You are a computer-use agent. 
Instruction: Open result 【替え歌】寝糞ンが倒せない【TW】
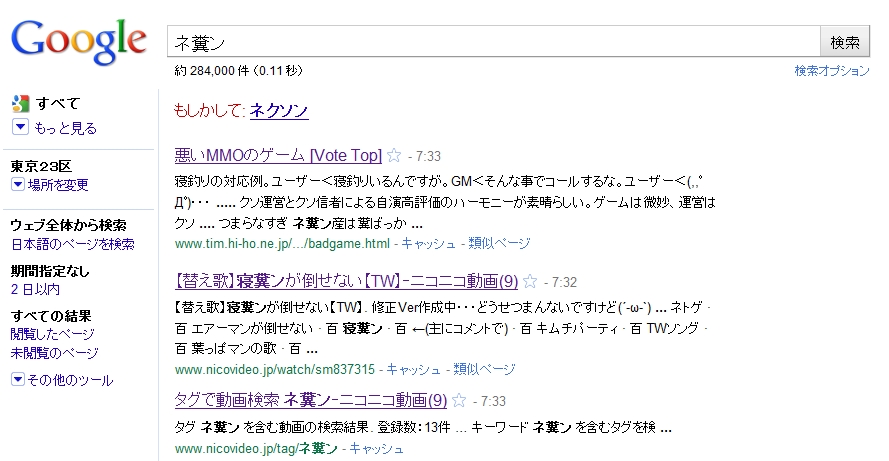pyautogui.click(x=346, y=281)
